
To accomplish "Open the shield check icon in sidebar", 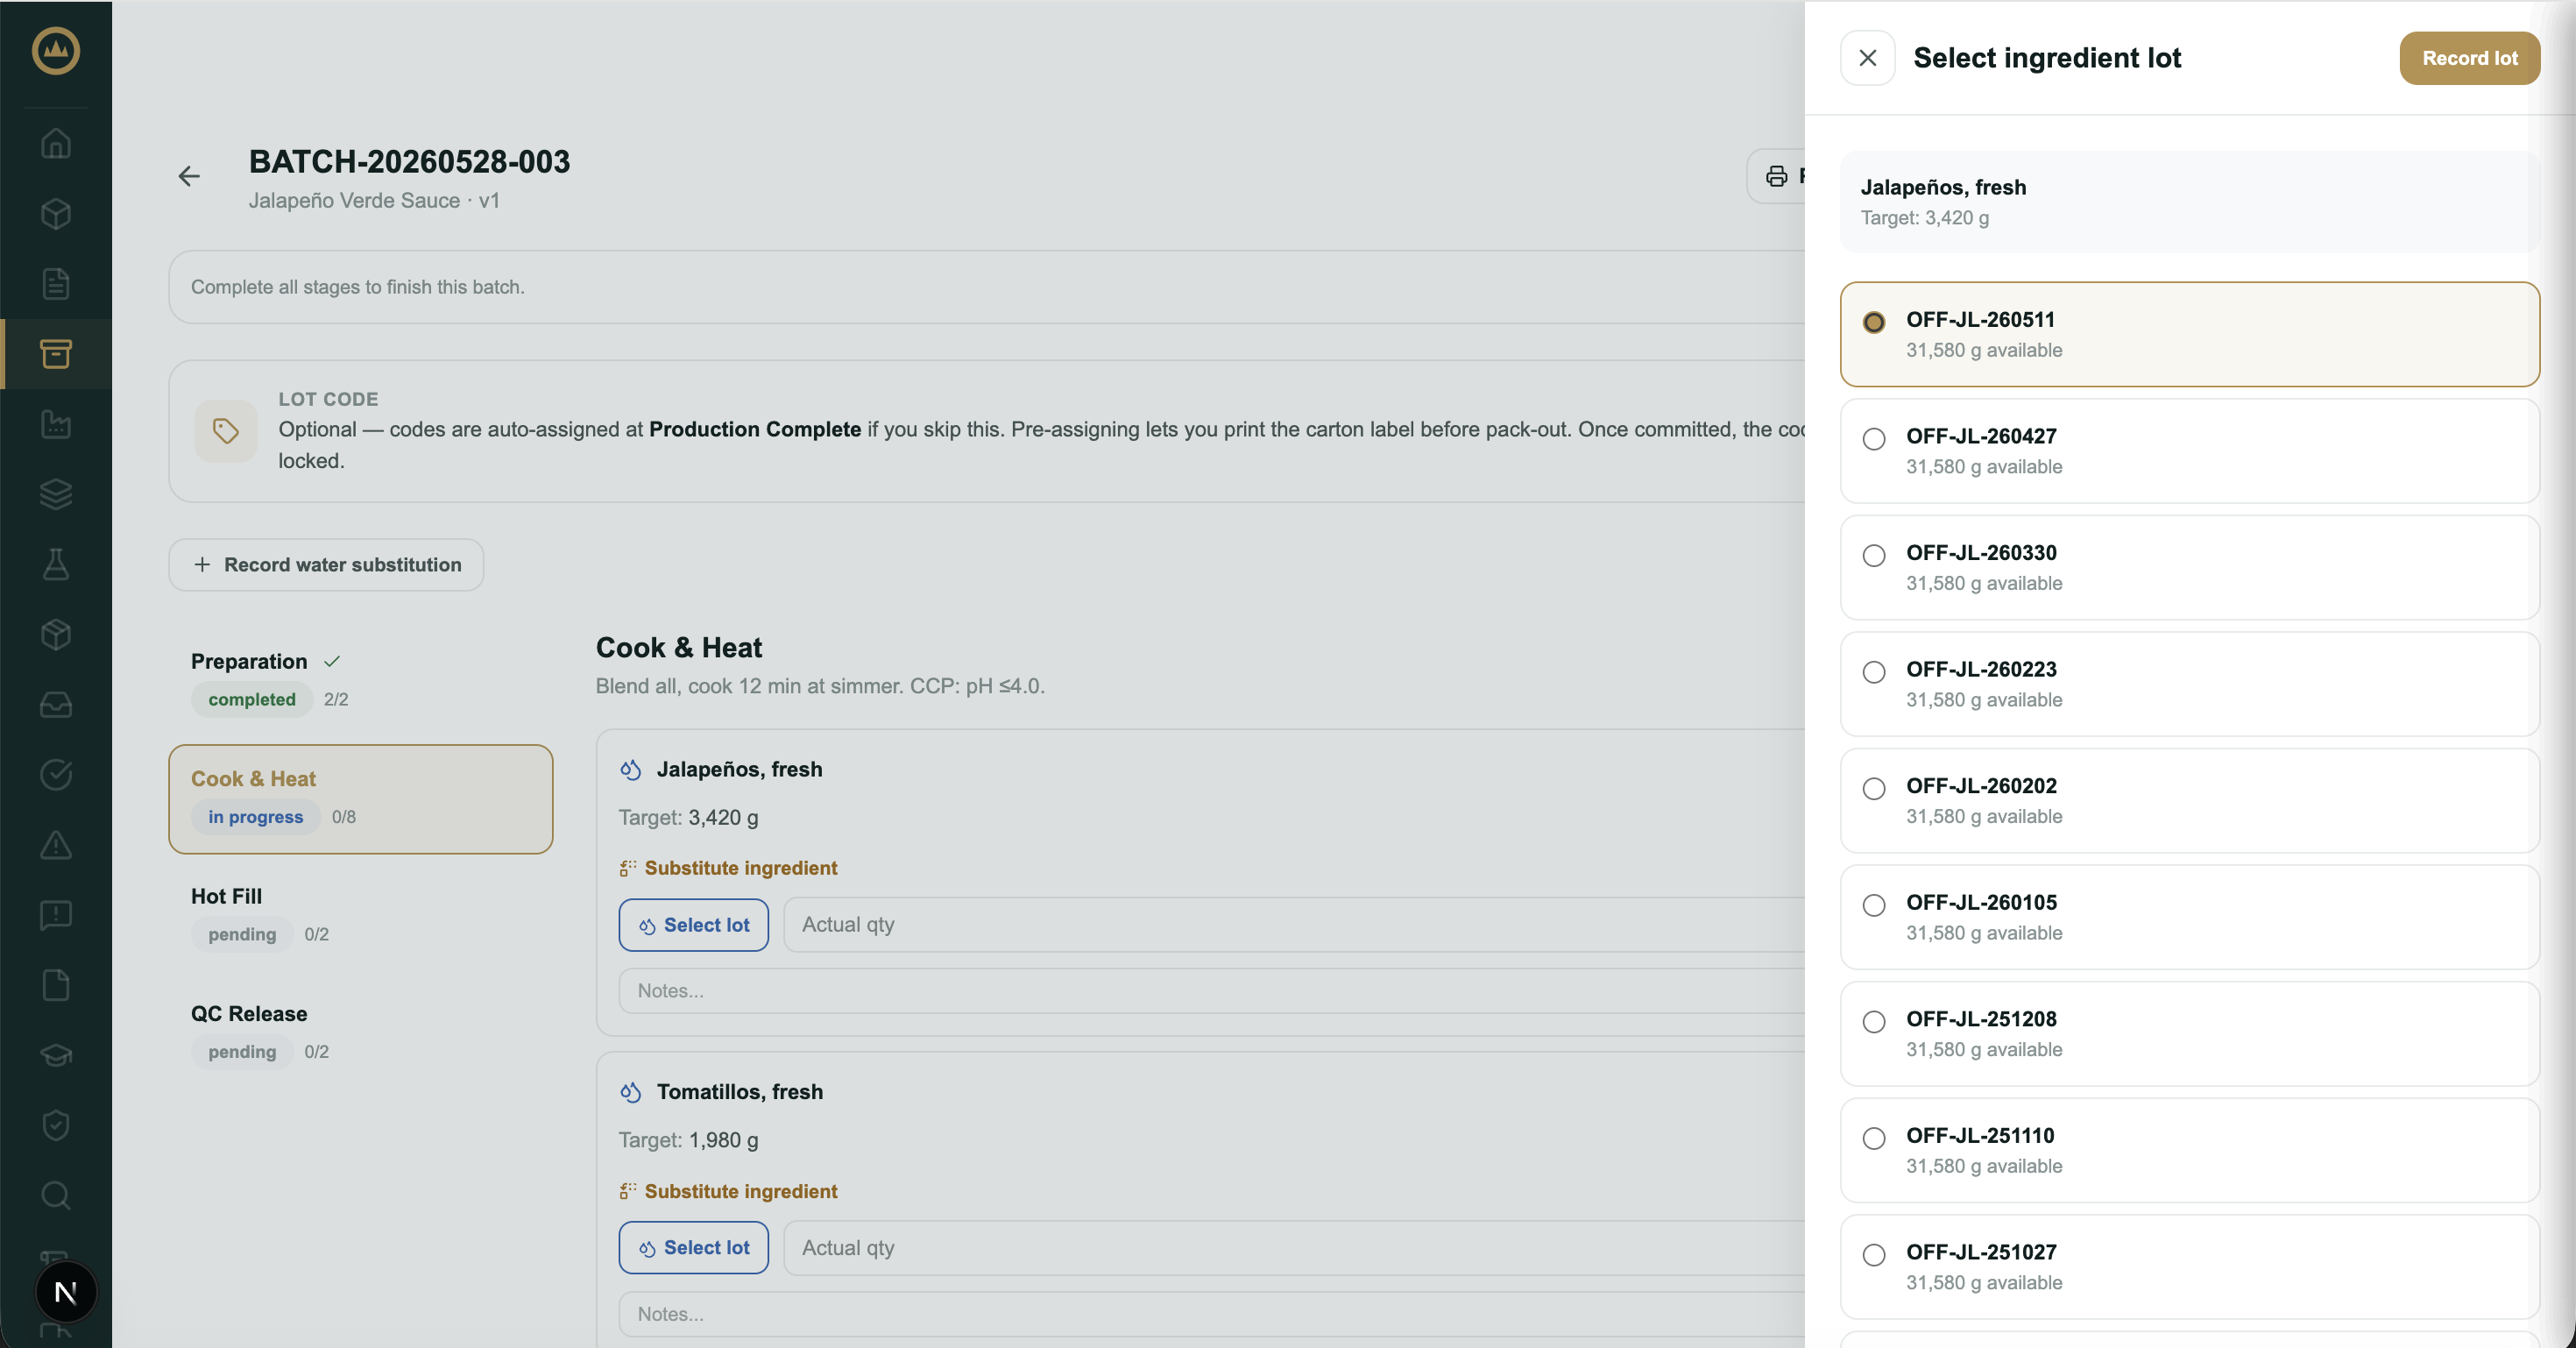I will click(x=56, y=1125).
